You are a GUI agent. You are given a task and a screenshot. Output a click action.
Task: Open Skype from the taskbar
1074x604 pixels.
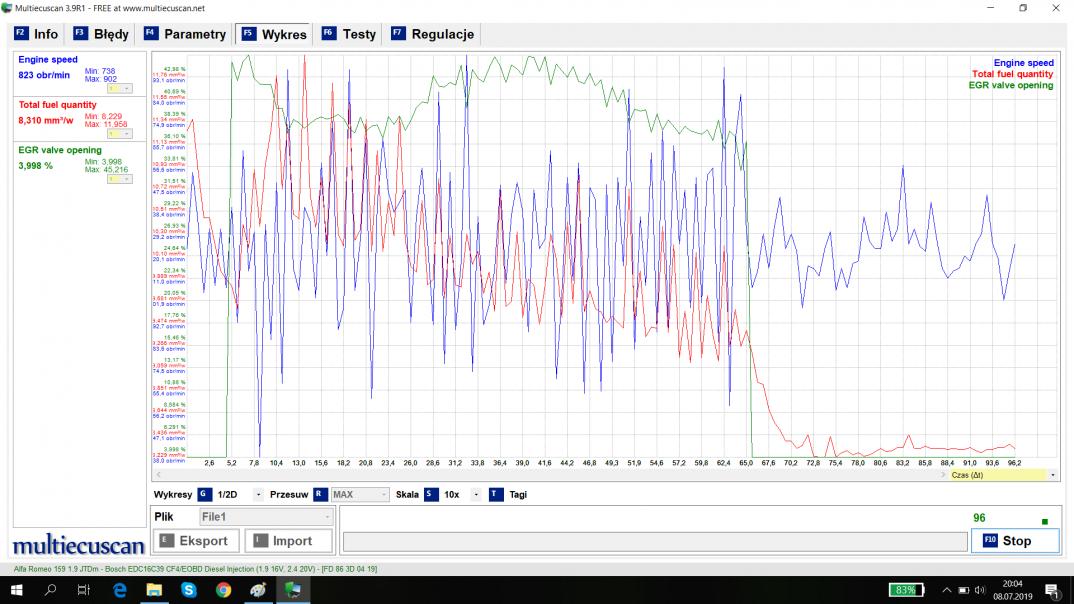click(189, 590)
